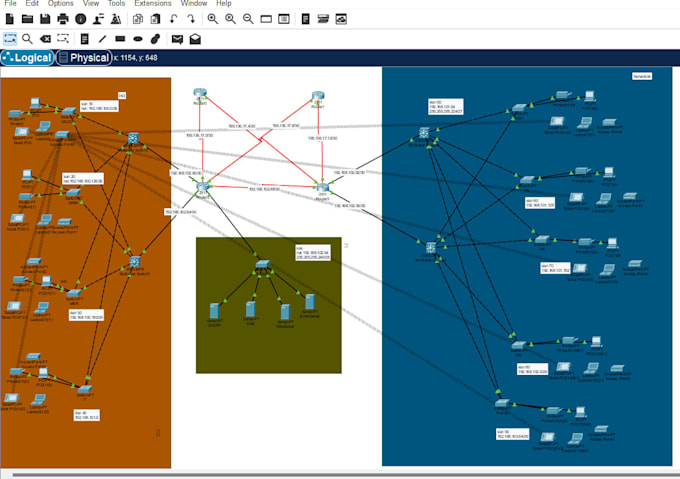The image size is (680, 479).
Task: Click the Zoom Reset magnifier icon
Action: point(230,19)
